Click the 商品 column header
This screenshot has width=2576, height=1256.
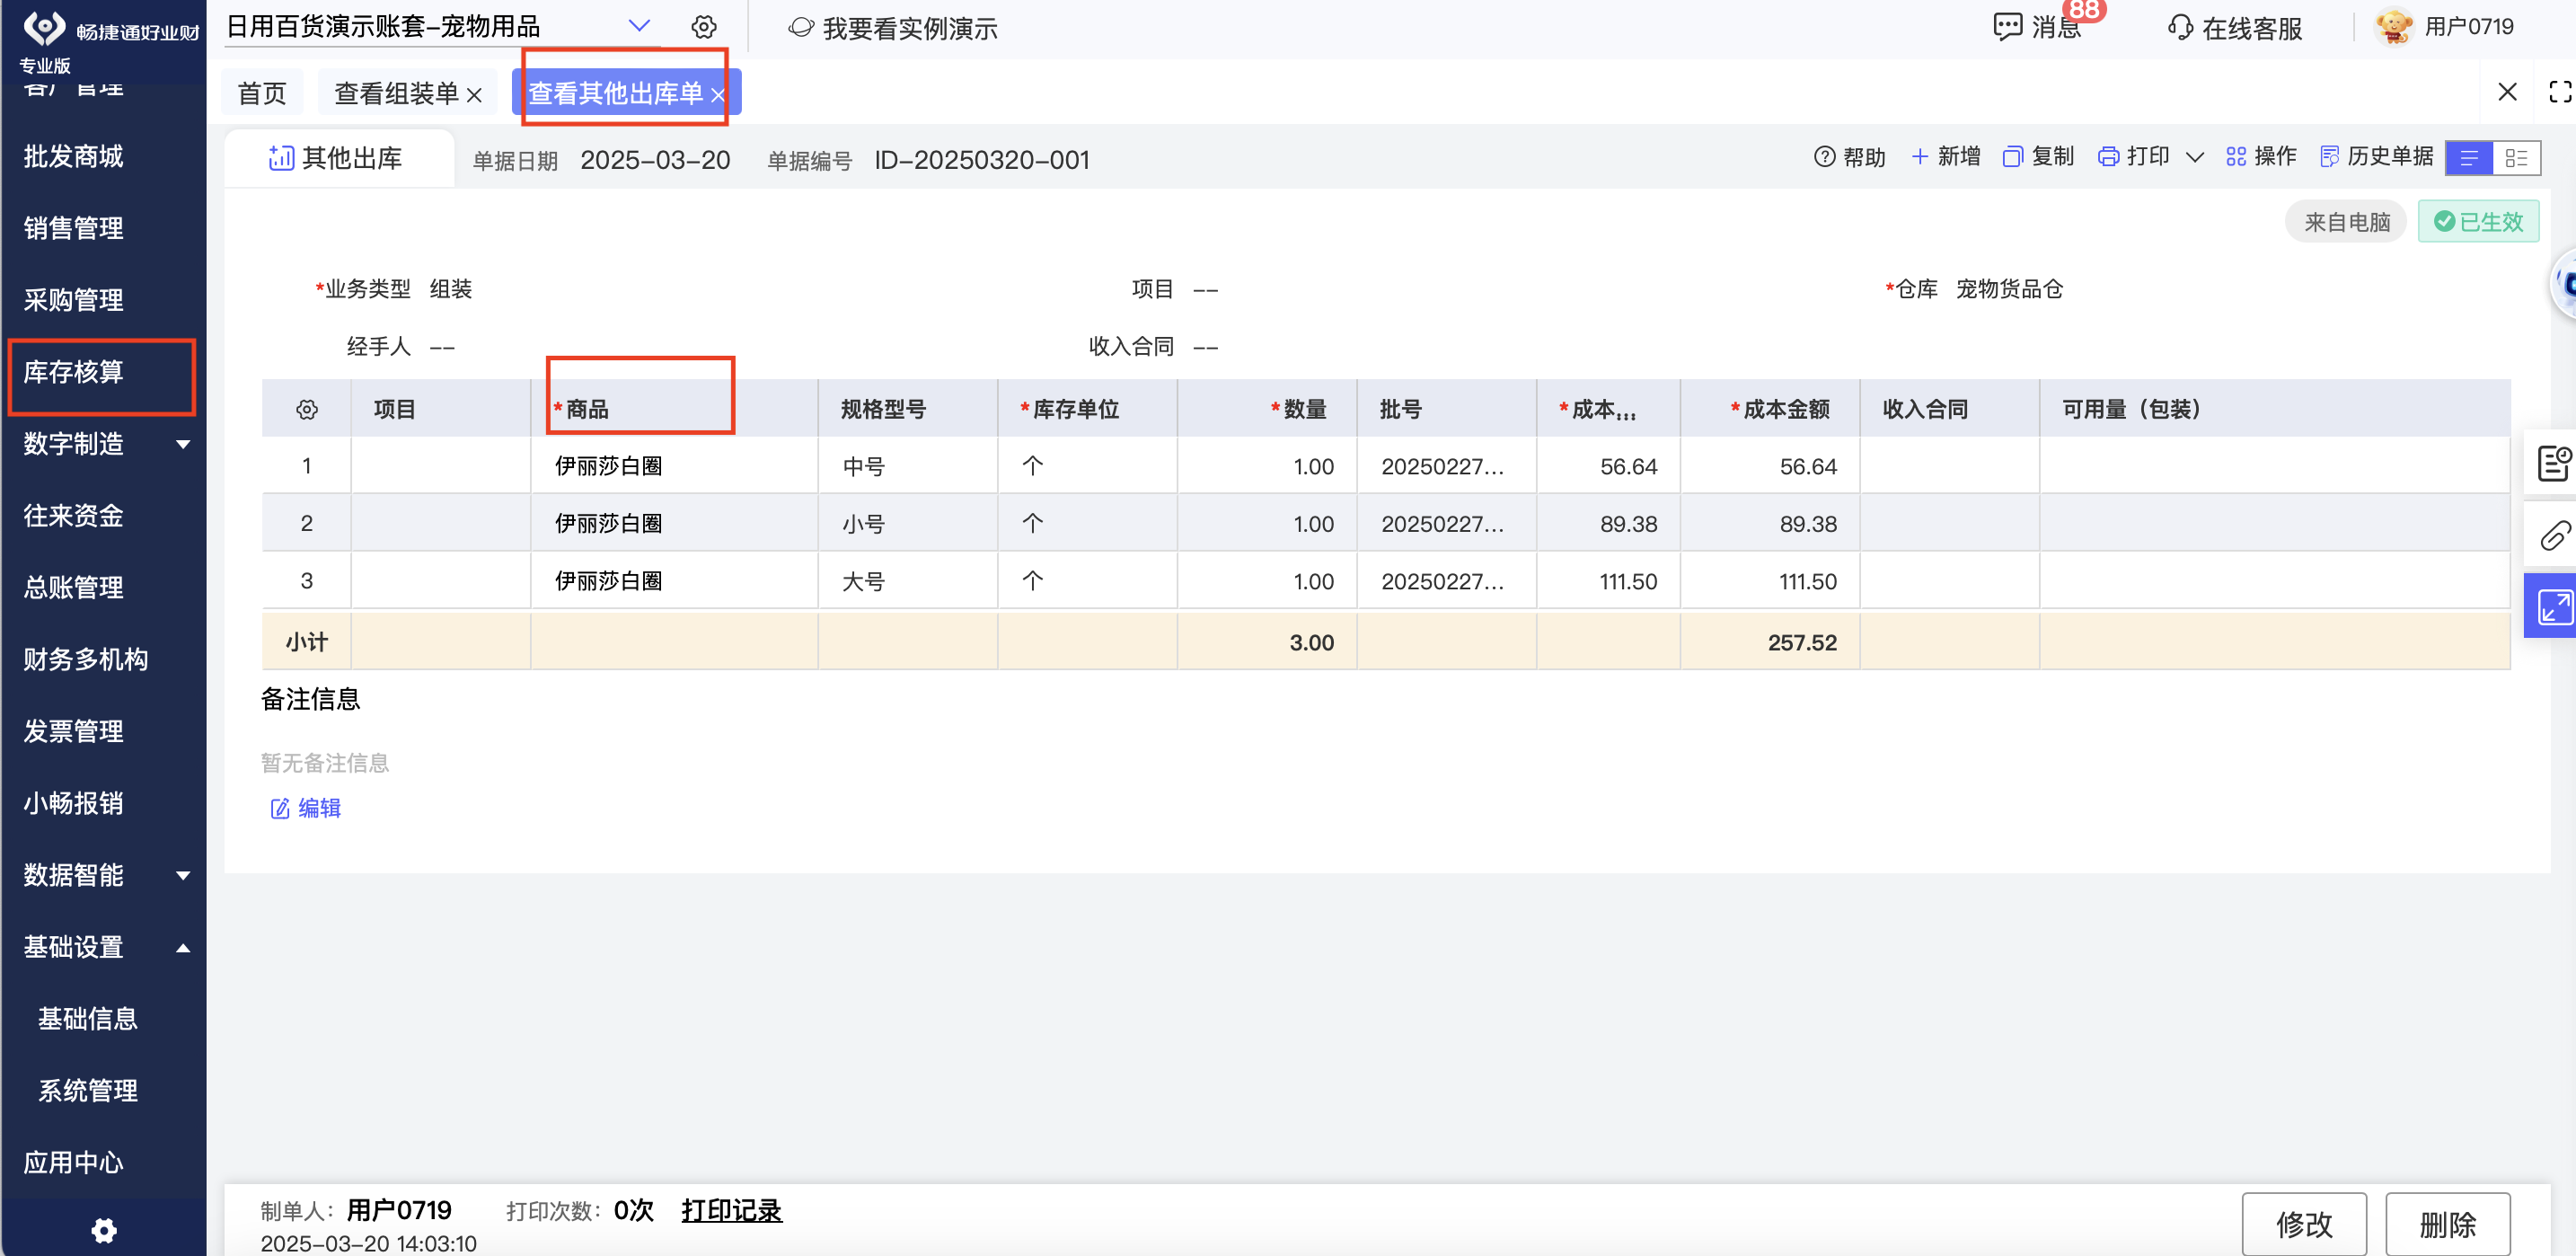(x=675, y=409)
